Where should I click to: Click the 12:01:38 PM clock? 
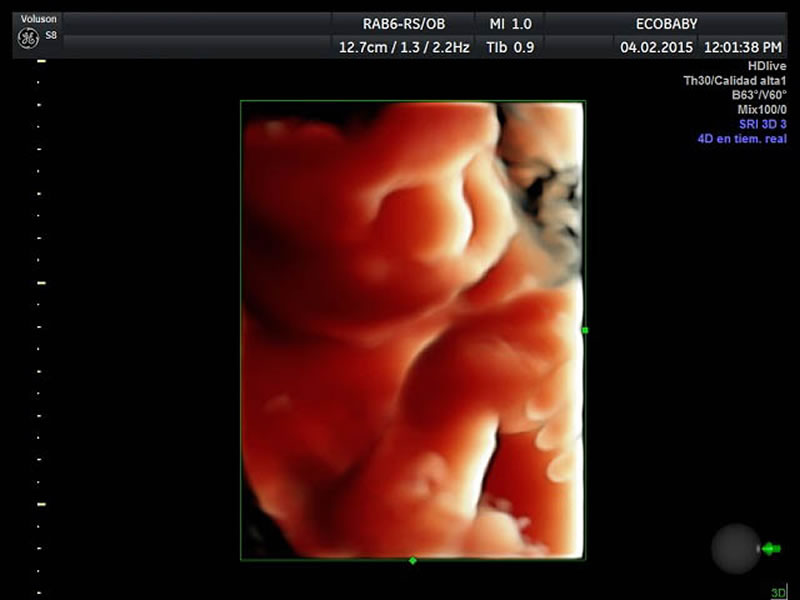(x=743, y=46)
